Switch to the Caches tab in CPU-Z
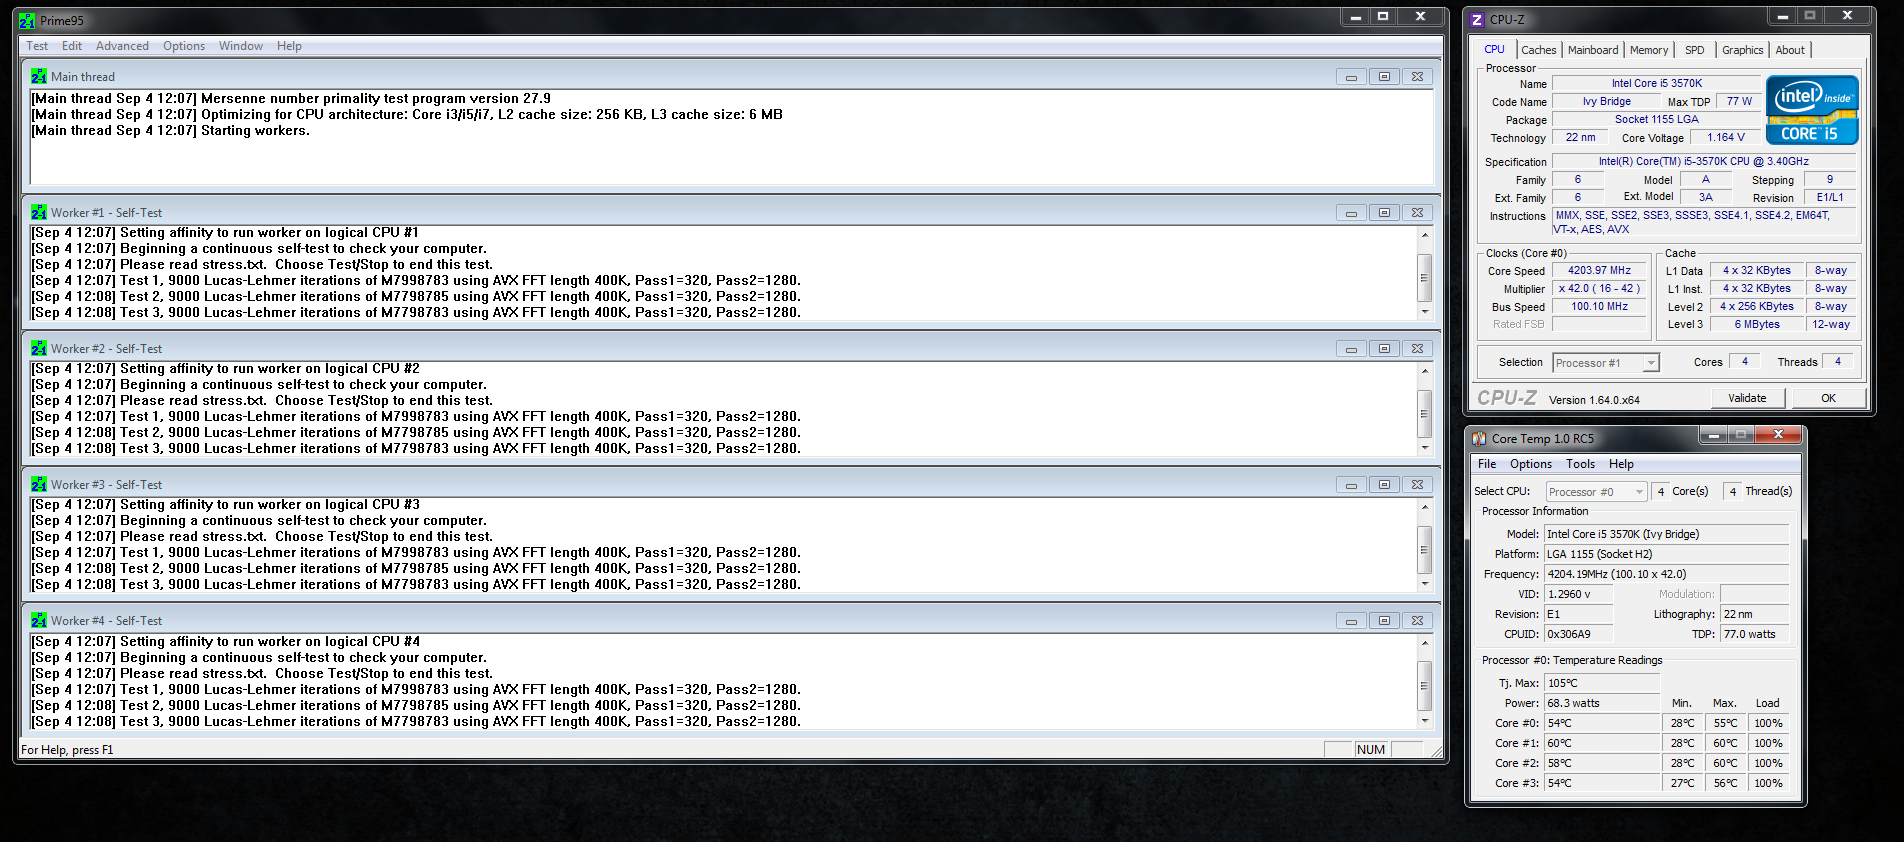Screen dimensions: 1904x842 (x=1538, y=50)
